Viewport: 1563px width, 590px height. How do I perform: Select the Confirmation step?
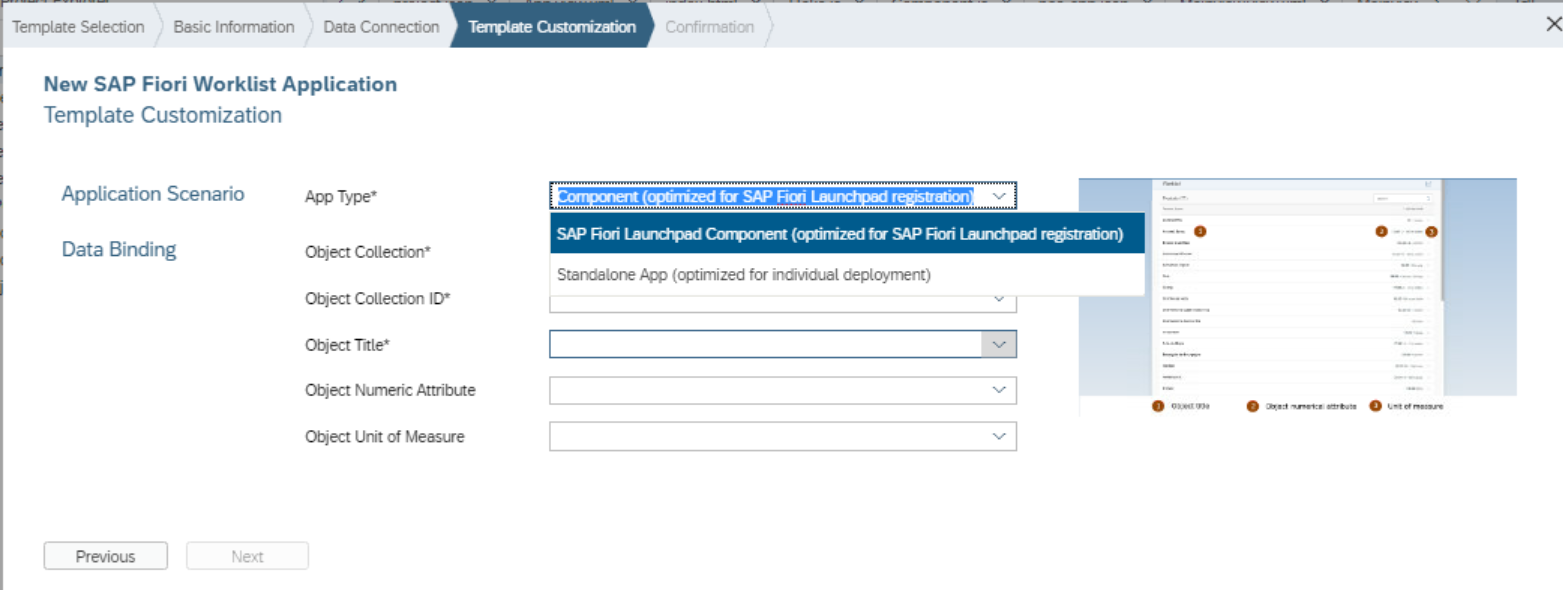pyautogui.click(x=709, y=27)
